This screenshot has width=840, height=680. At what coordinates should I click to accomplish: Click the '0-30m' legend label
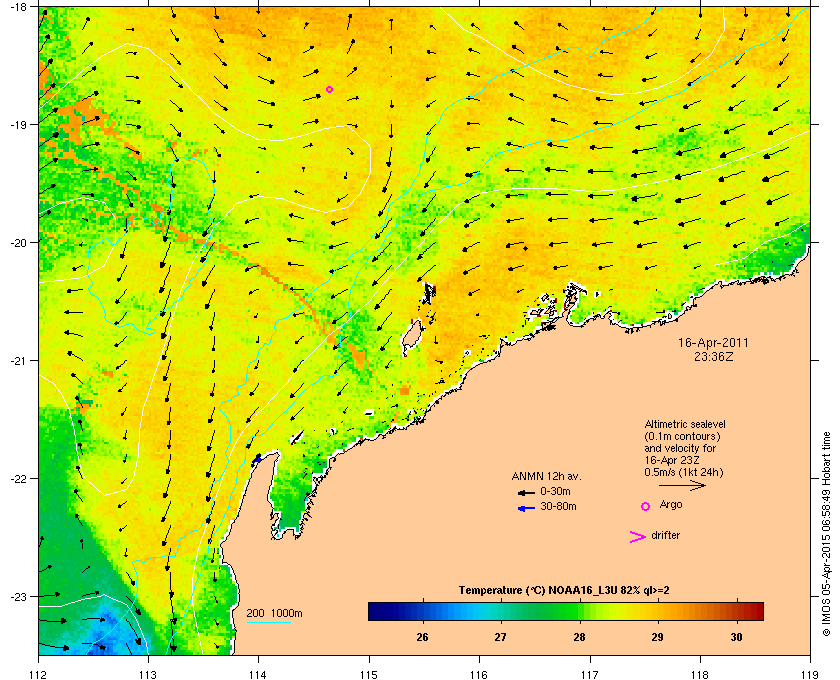[x=556, y=491]
